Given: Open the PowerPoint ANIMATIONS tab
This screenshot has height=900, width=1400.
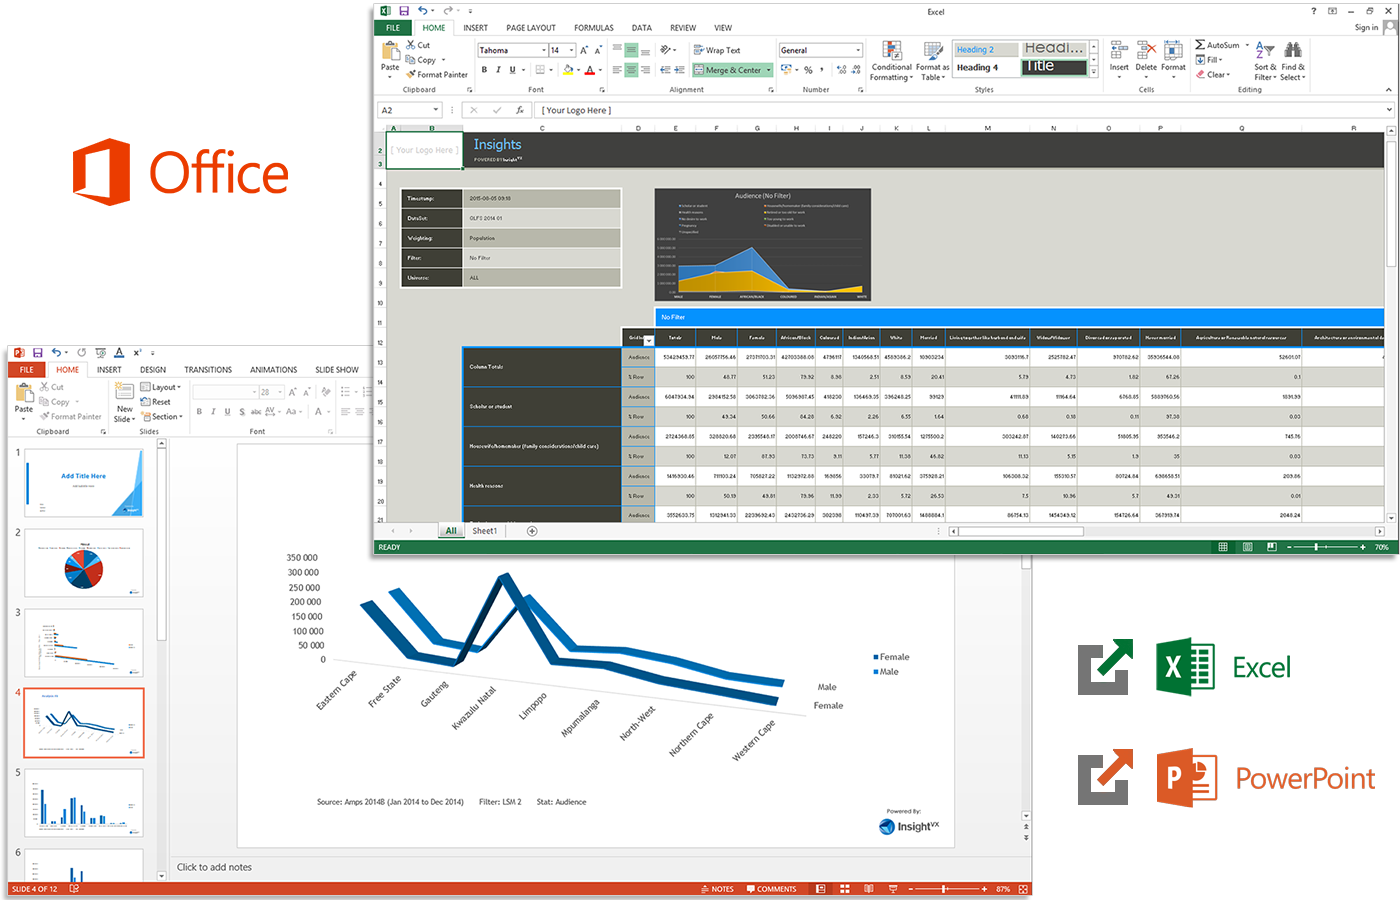Looking at the screenshot, I should (273, 370).
